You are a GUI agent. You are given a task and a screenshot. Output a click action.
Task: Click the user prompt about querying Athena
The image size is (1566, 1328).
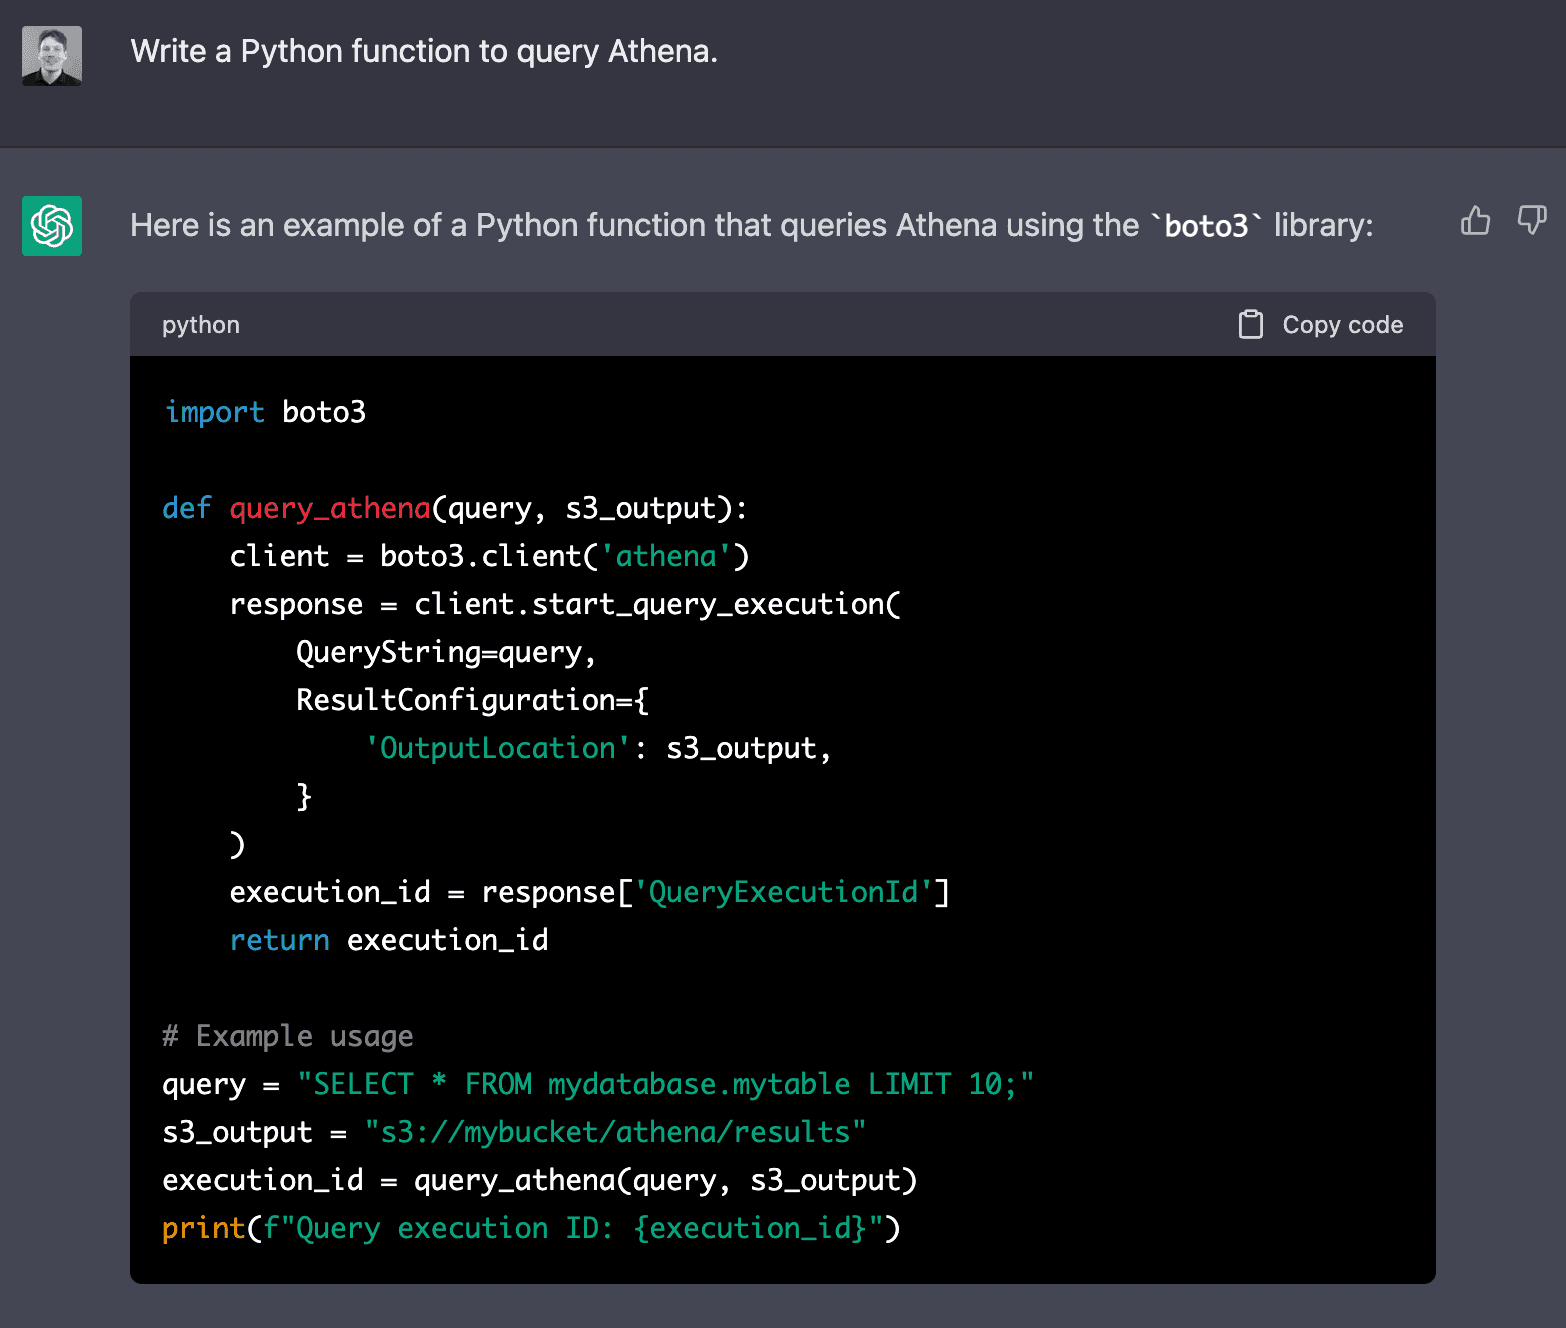(424, 51)
